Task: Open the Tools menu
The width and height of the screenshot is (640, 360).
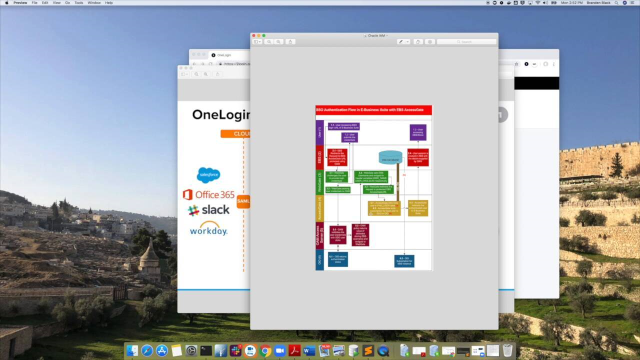Action: (x=79, y=2)
